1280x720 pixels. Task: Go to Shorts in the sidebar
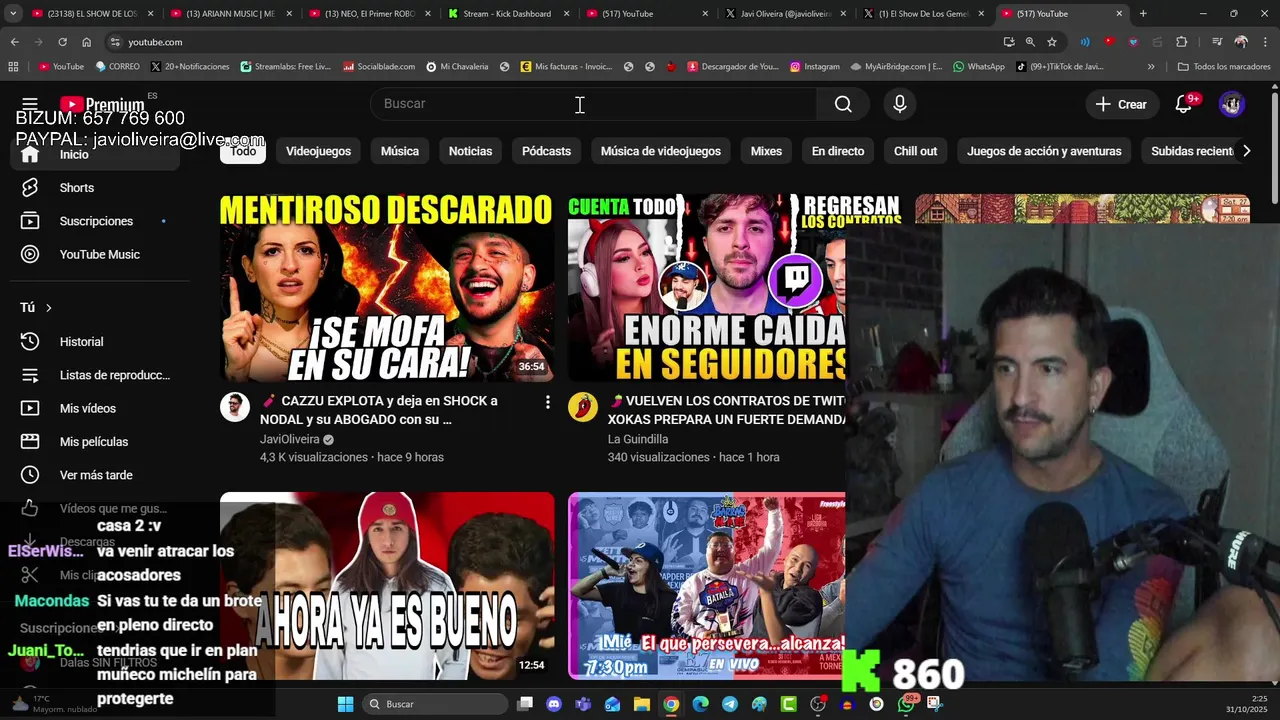(76, 188)
